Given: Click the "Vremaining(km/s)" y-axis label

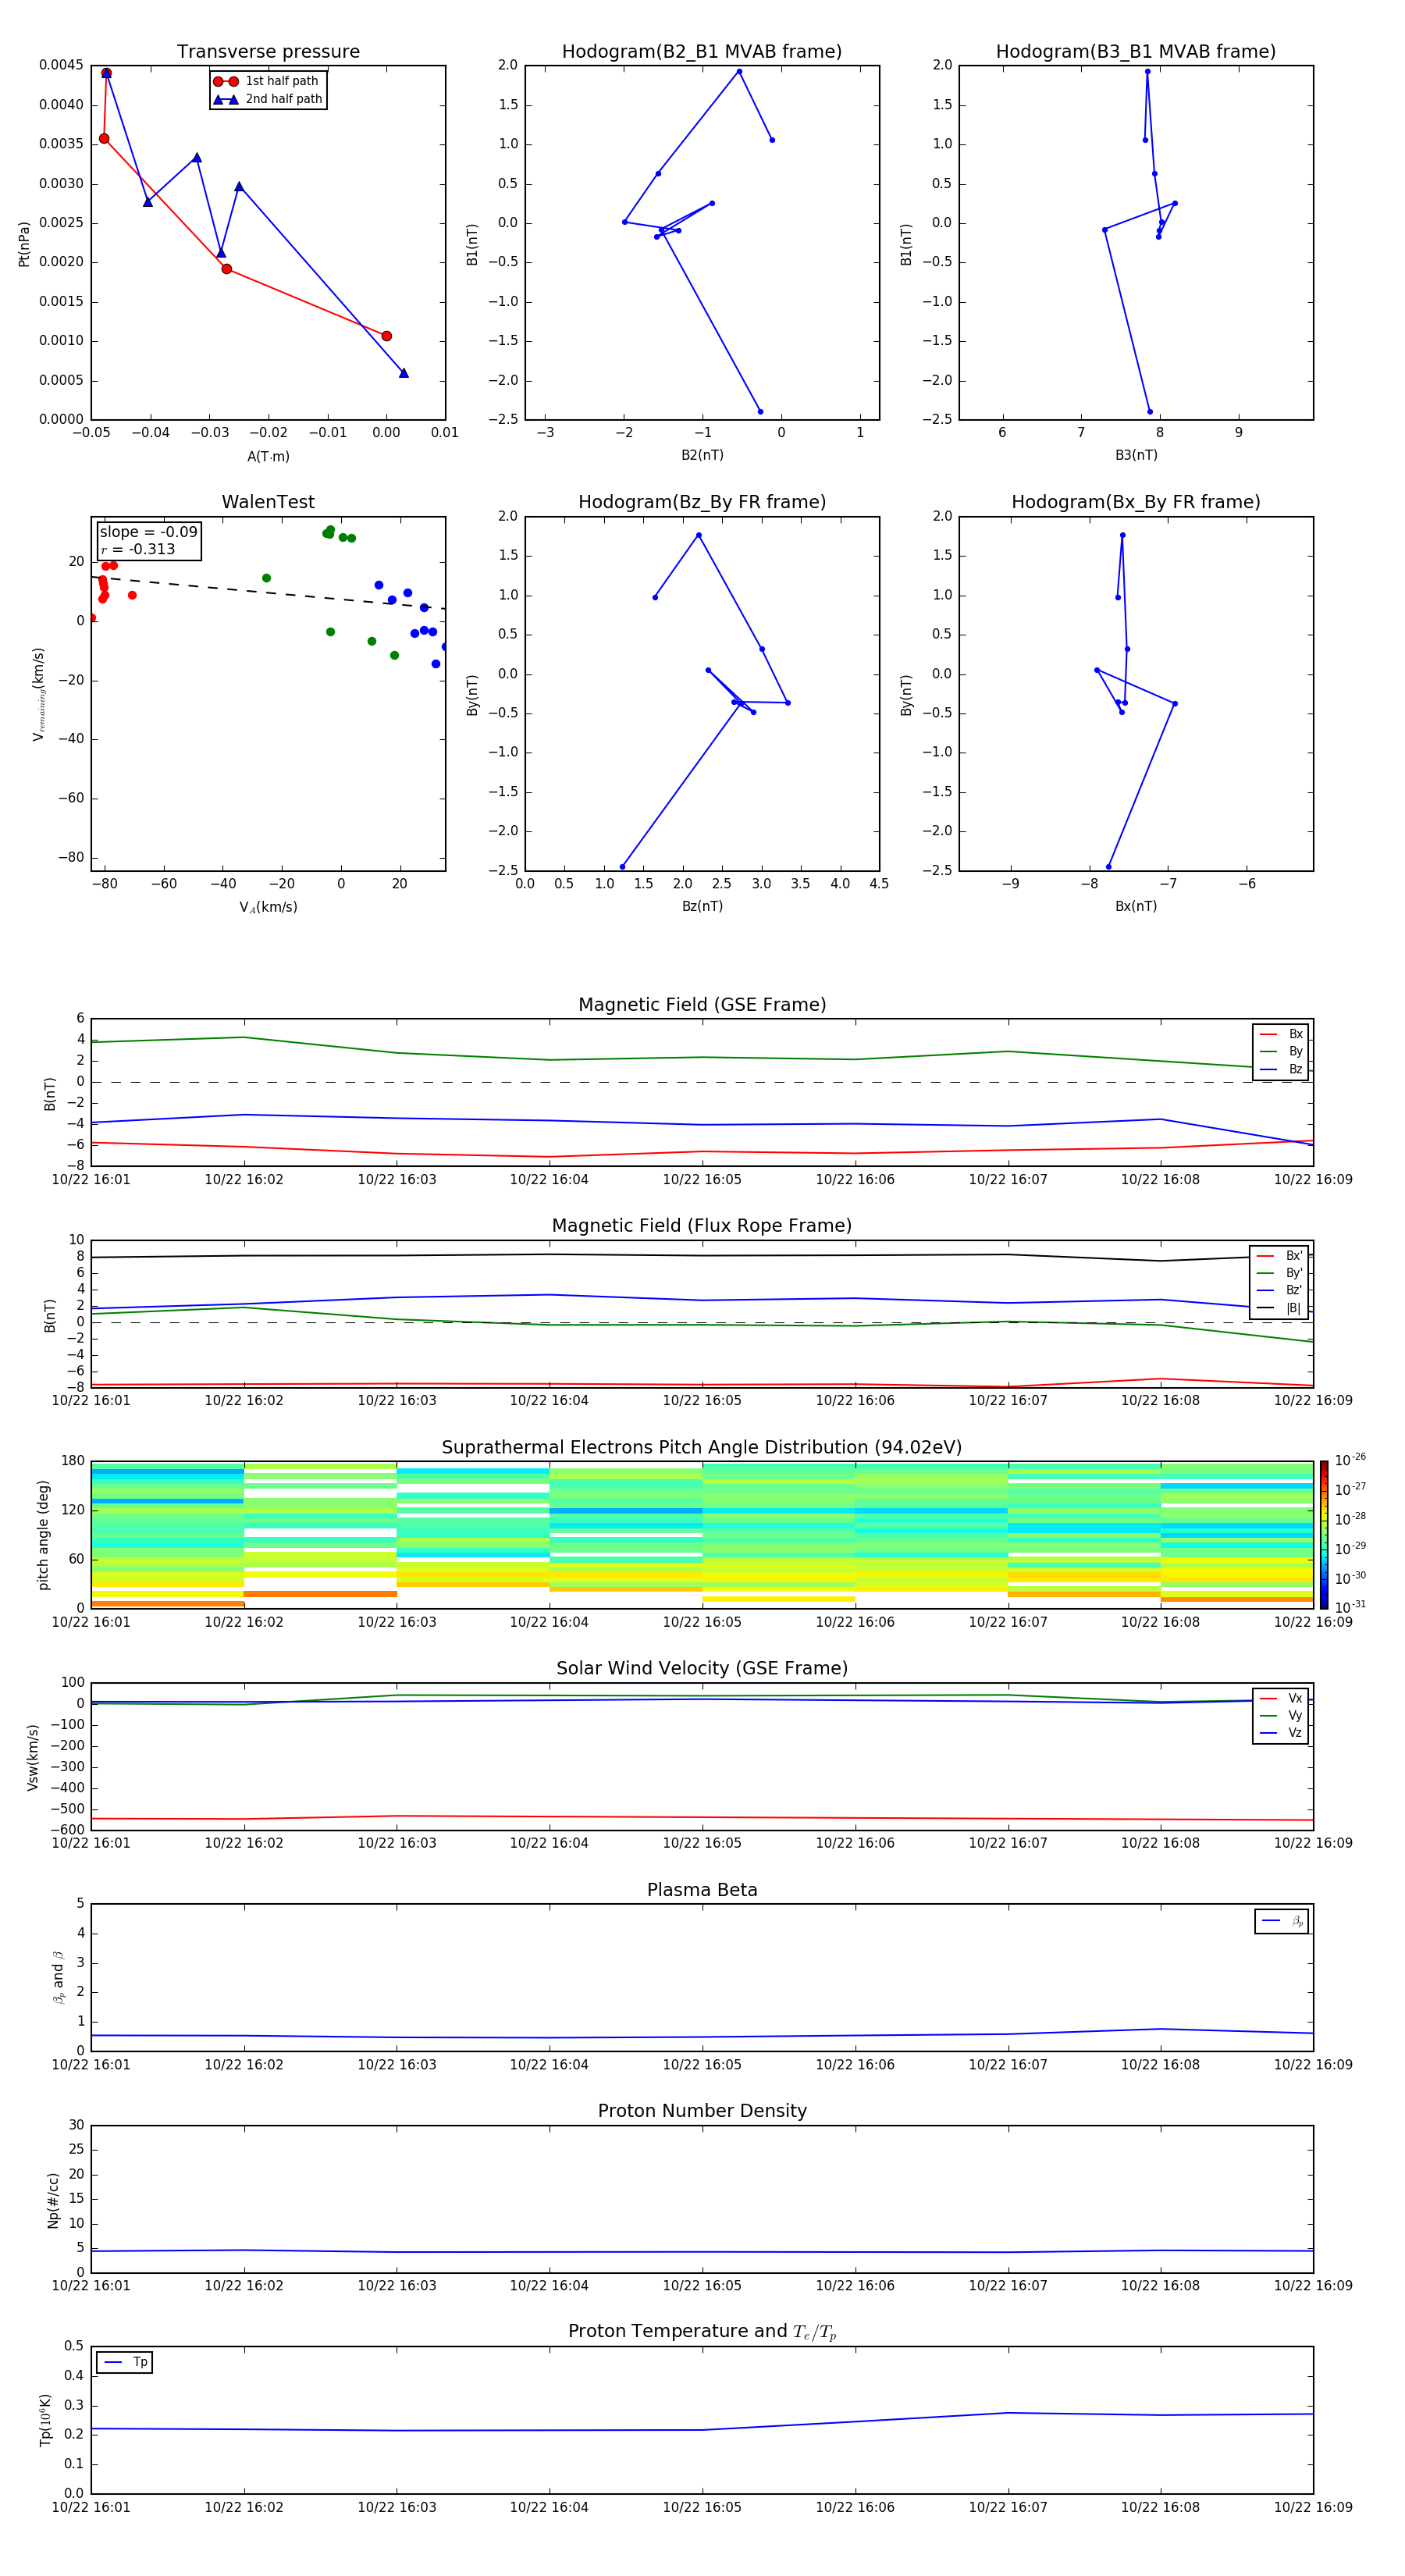Looking at the screenshot, I should (39, 694).
